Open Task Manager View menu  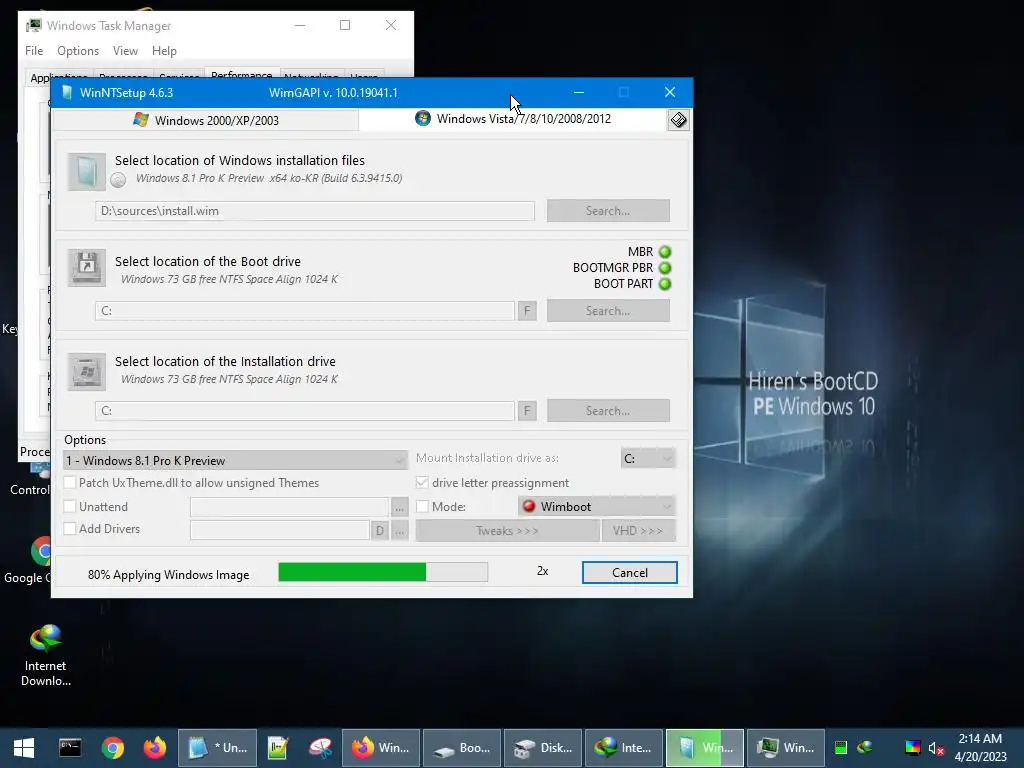pyautogui.click(x=125, y=51)
